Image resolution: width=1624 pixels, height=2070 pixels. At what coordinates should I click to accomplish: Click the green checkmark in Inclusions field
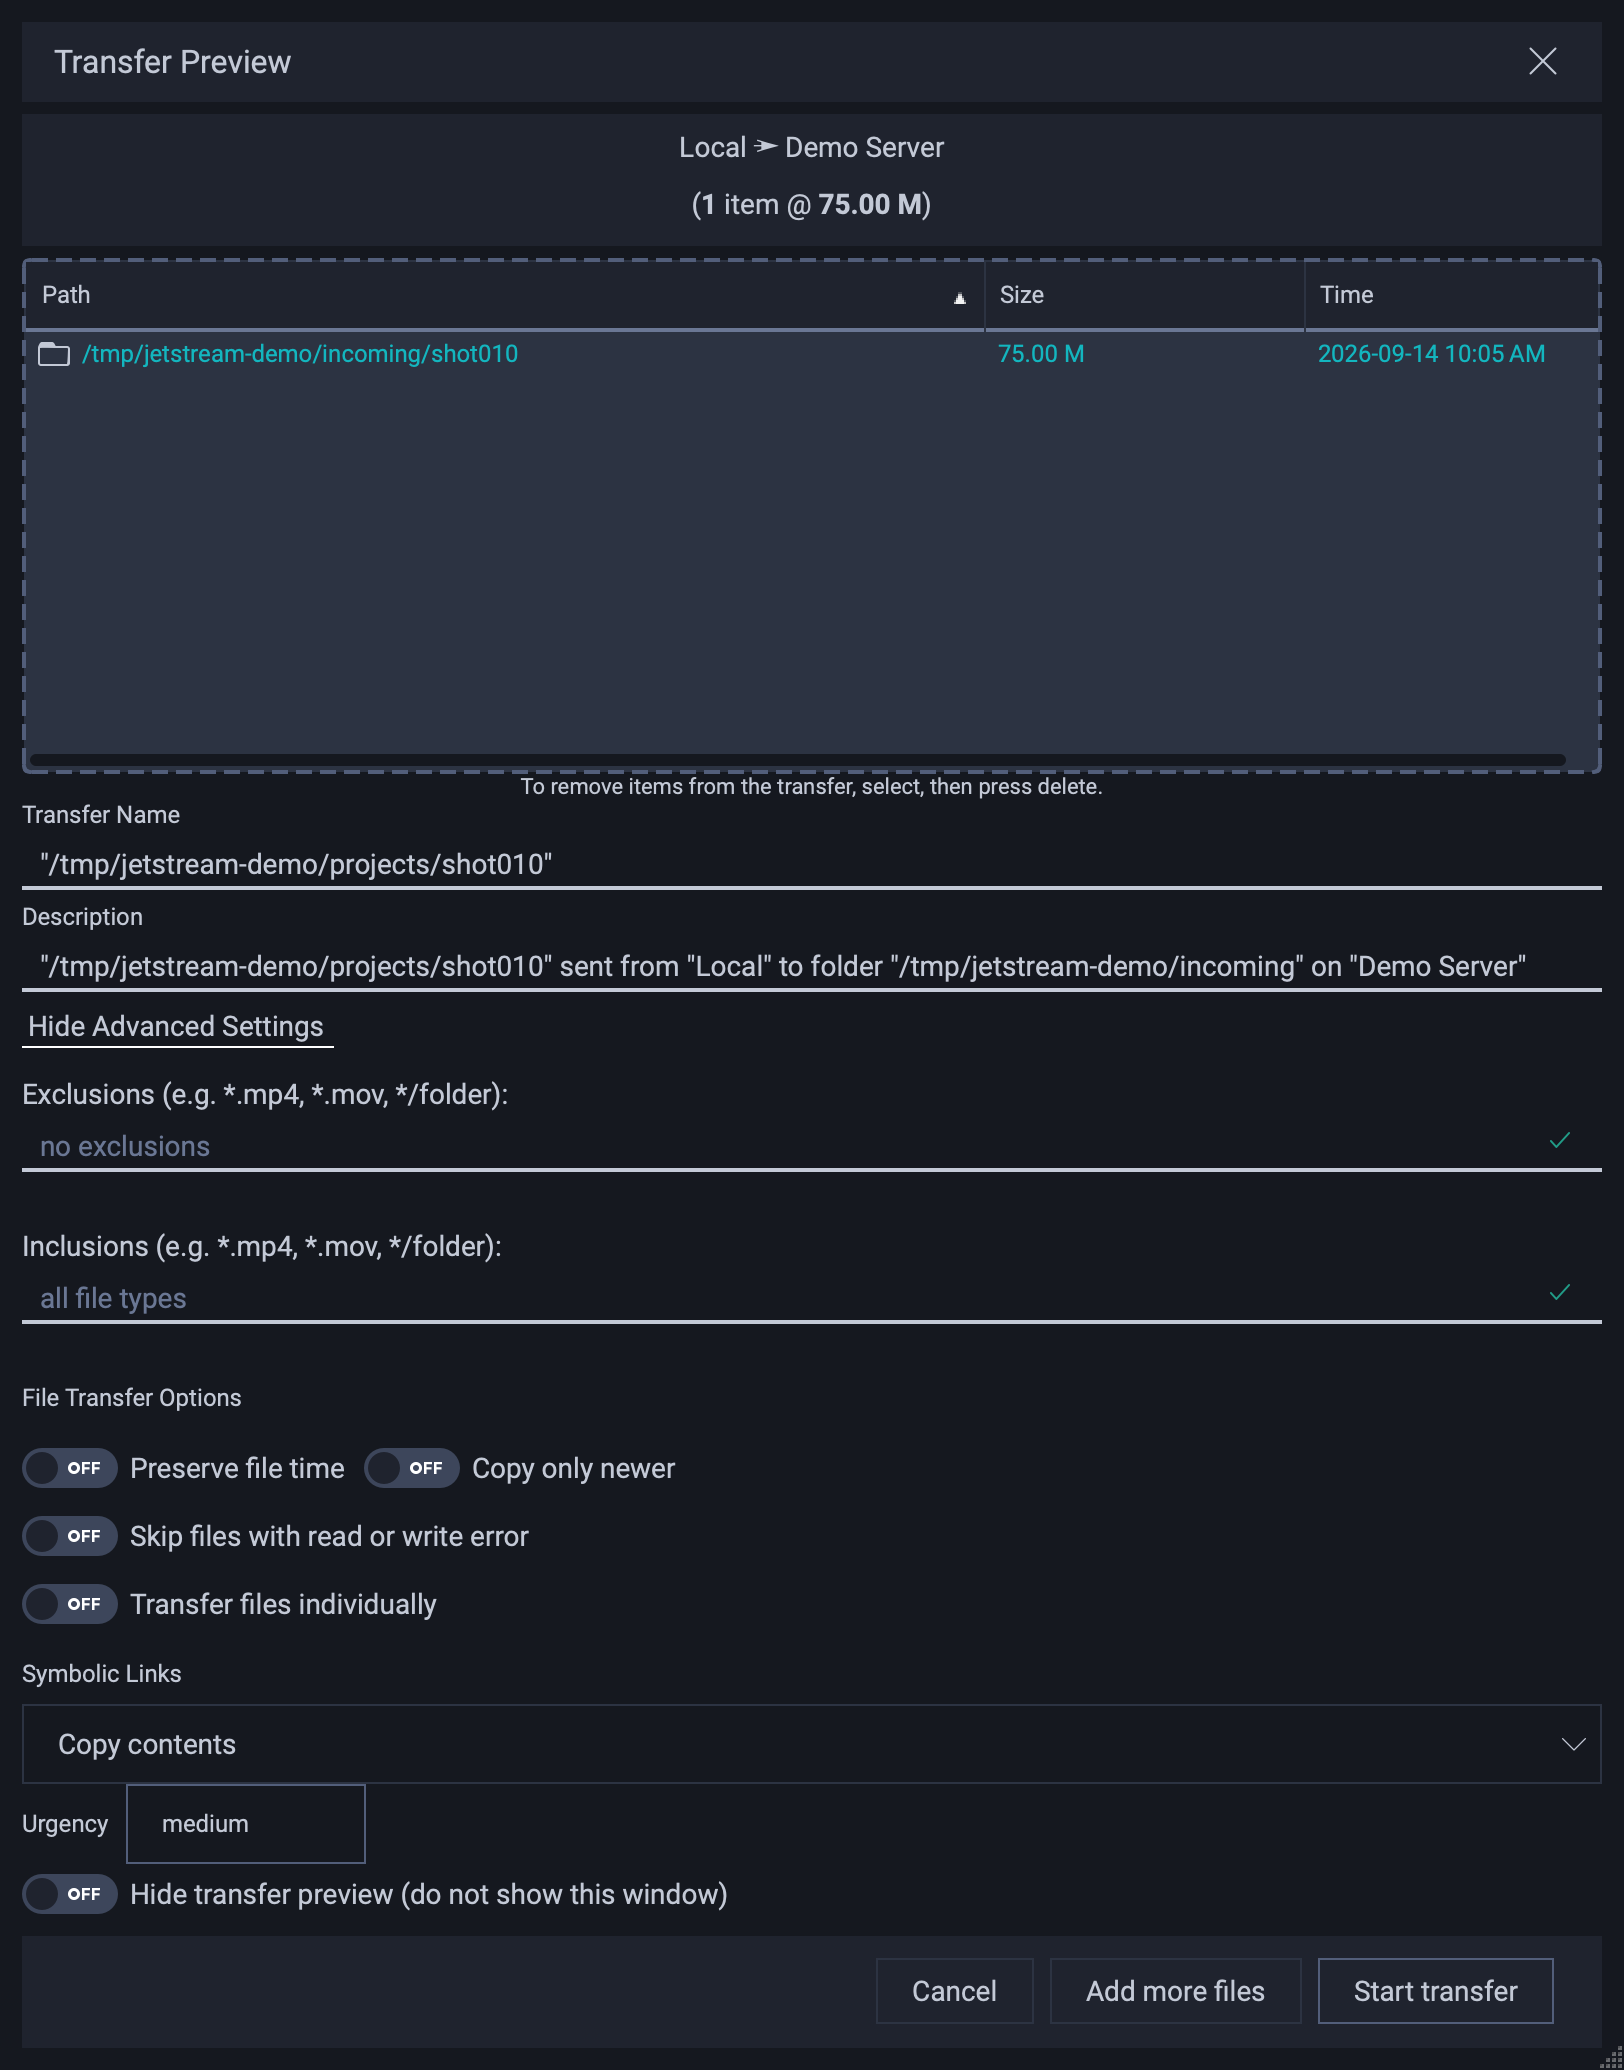click(1560, 1292)
